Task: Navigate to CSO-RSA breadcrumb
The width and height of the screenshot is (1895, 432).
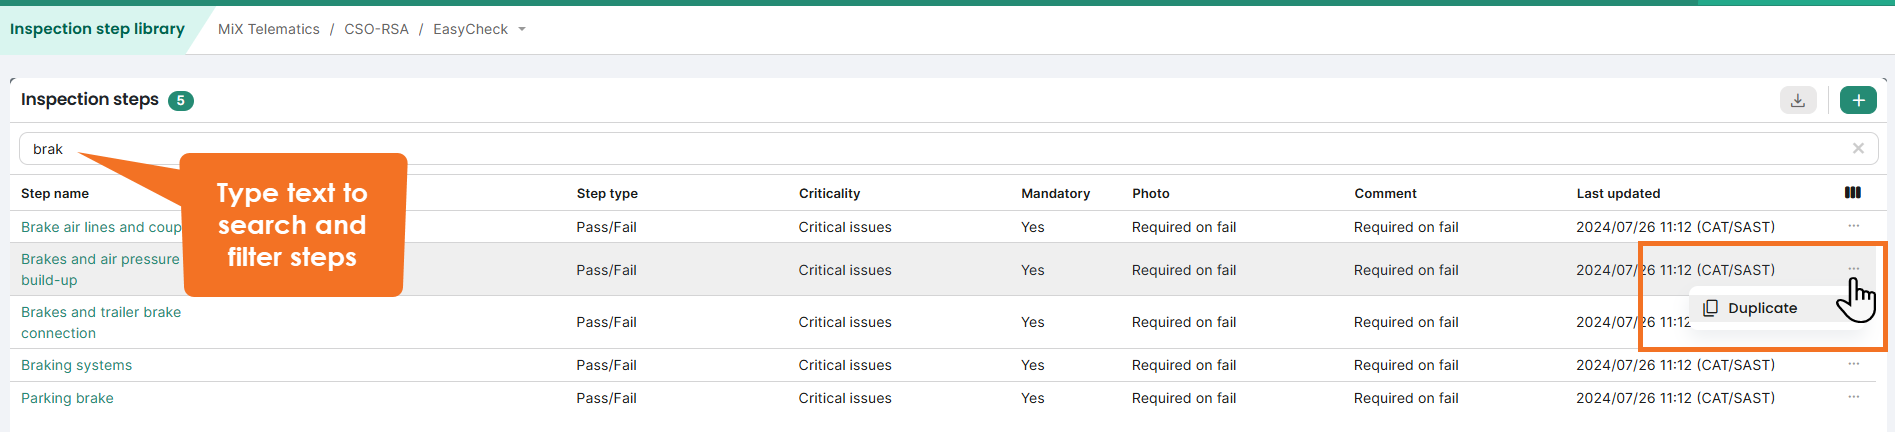Action: [376, 30]
